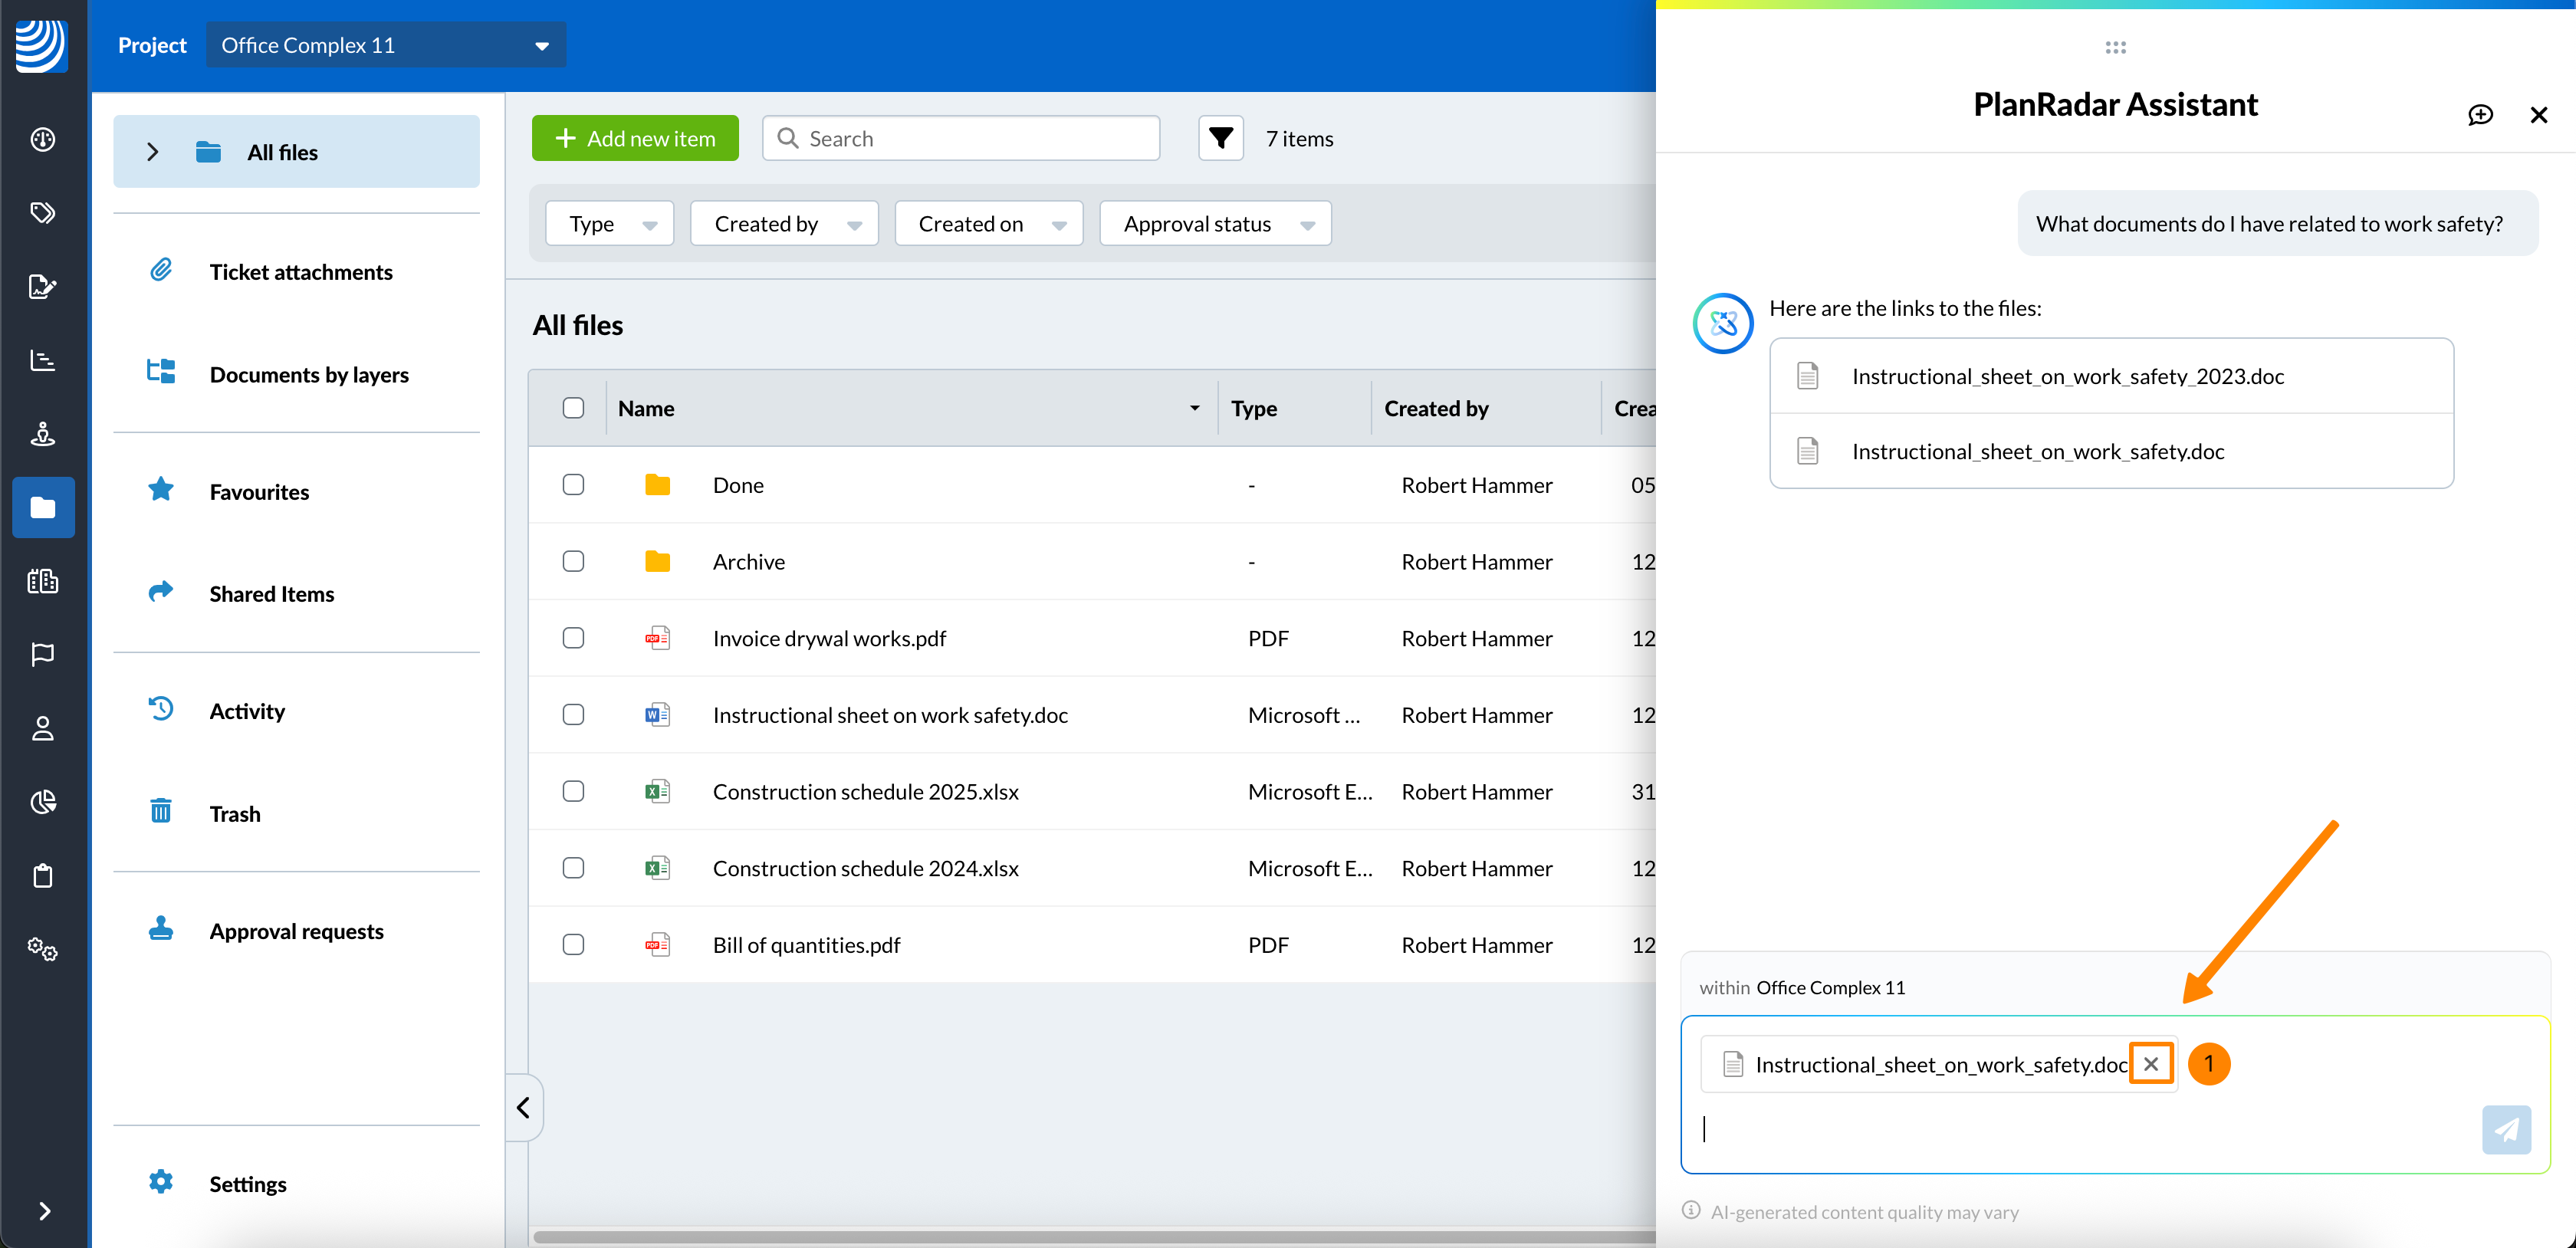Expand the All files tree chevron
This screenshot has width=2576, height=1248.
tap(152, 152)
